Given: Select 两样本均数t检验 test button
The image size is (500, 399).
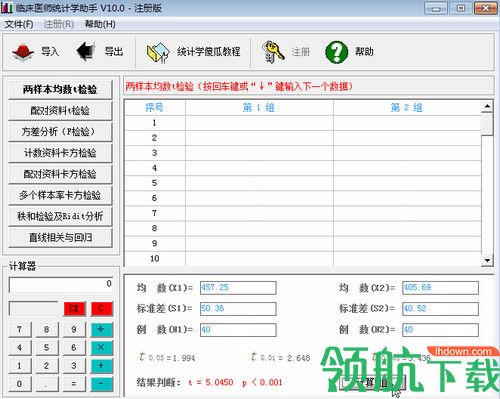Looking at the screenshot, I should (60, 89).
